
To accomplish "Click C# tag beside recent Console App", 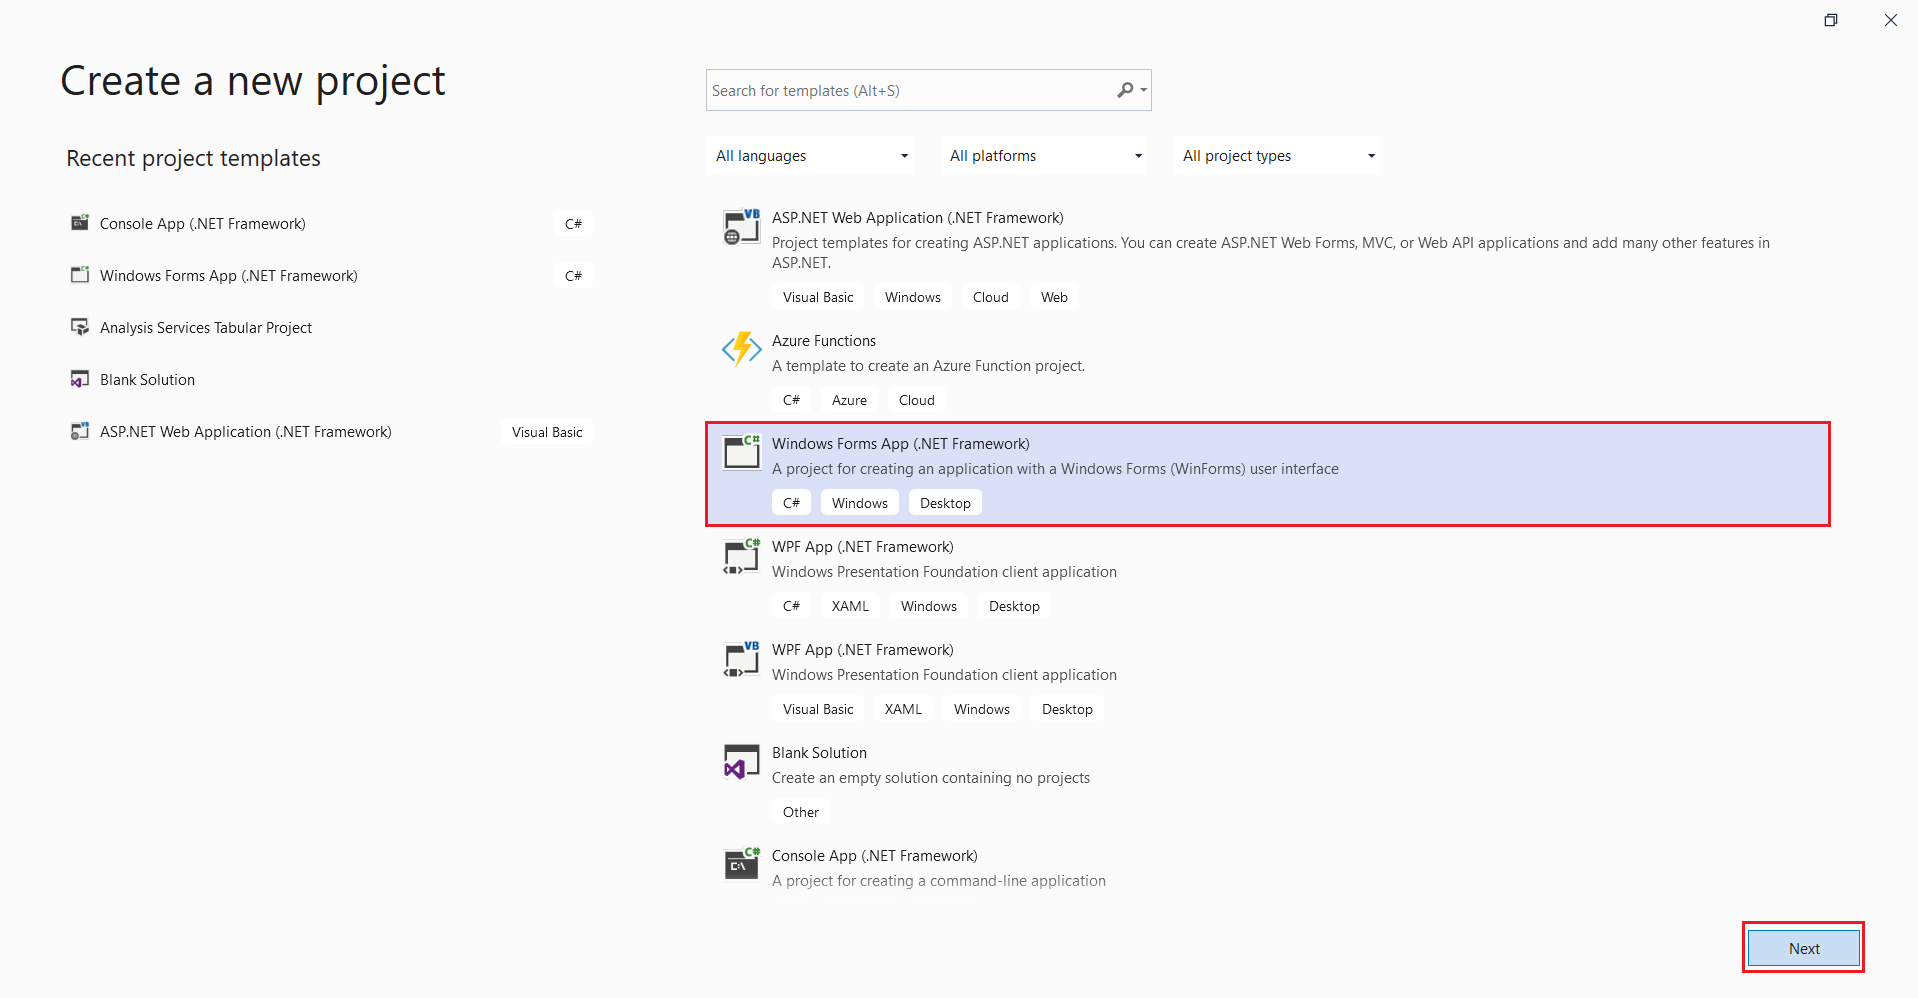I will pos(573,224).
